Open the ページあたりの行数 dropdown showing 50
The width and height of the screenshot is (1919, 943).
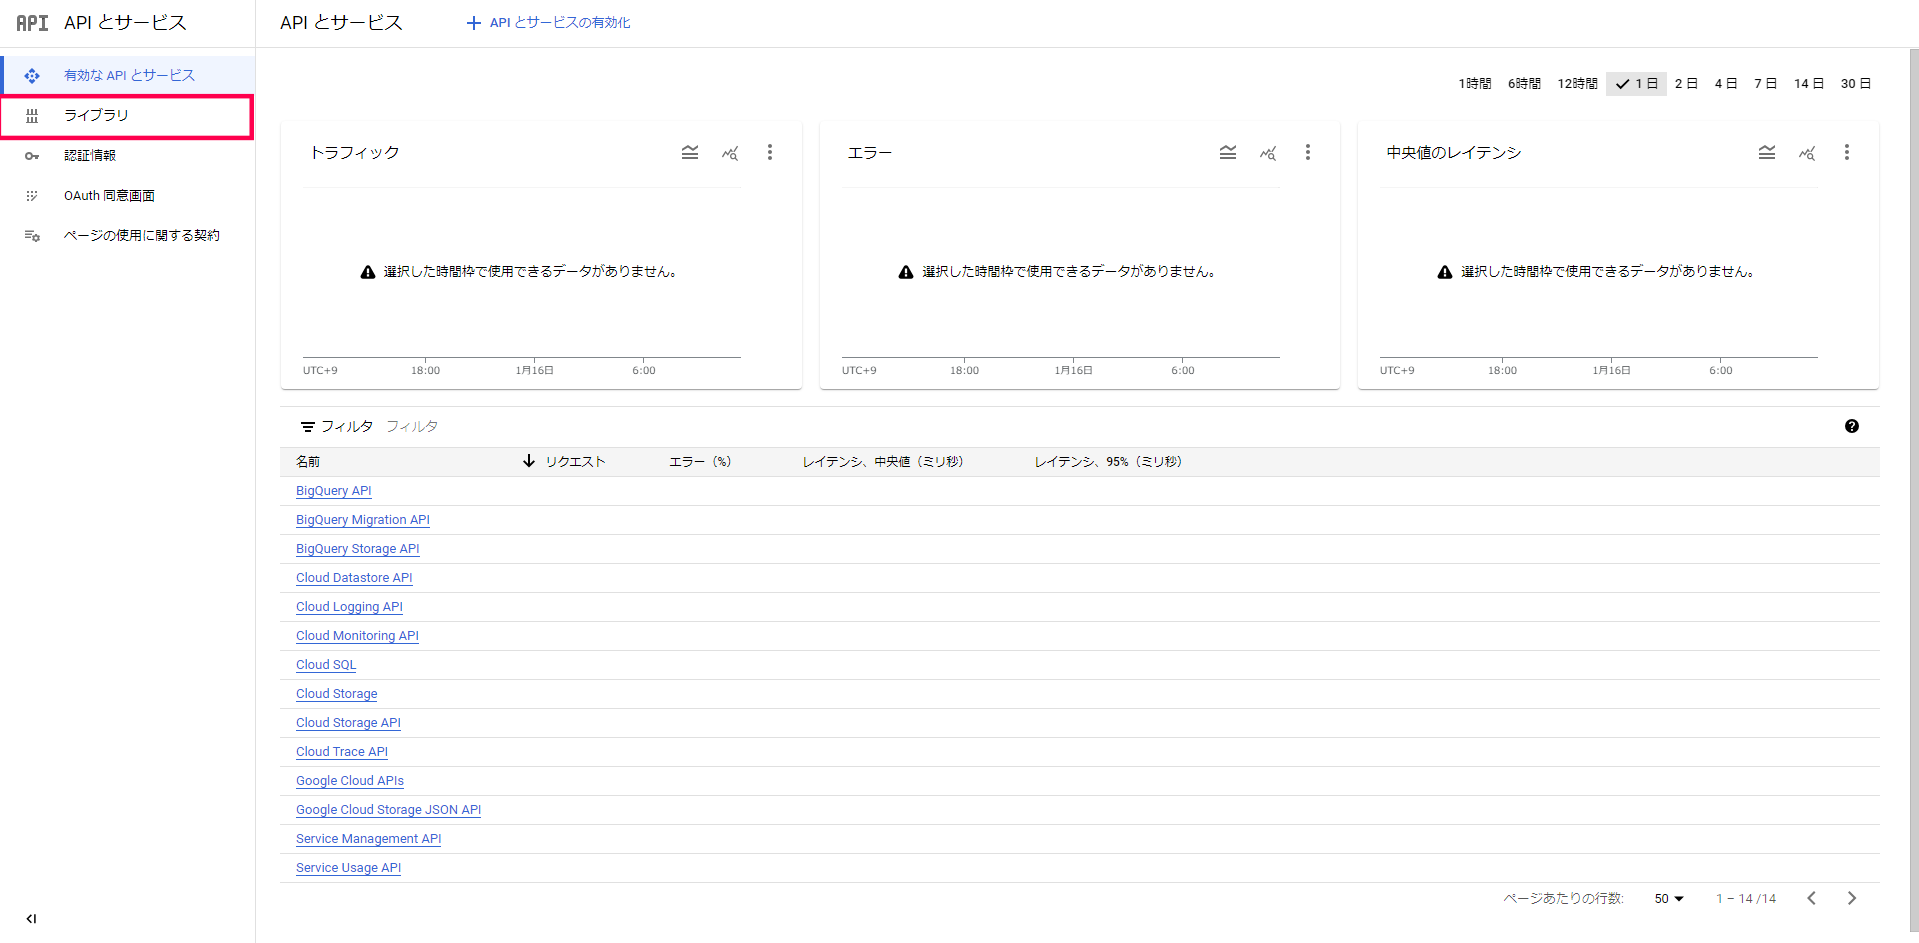(1668, 898)
